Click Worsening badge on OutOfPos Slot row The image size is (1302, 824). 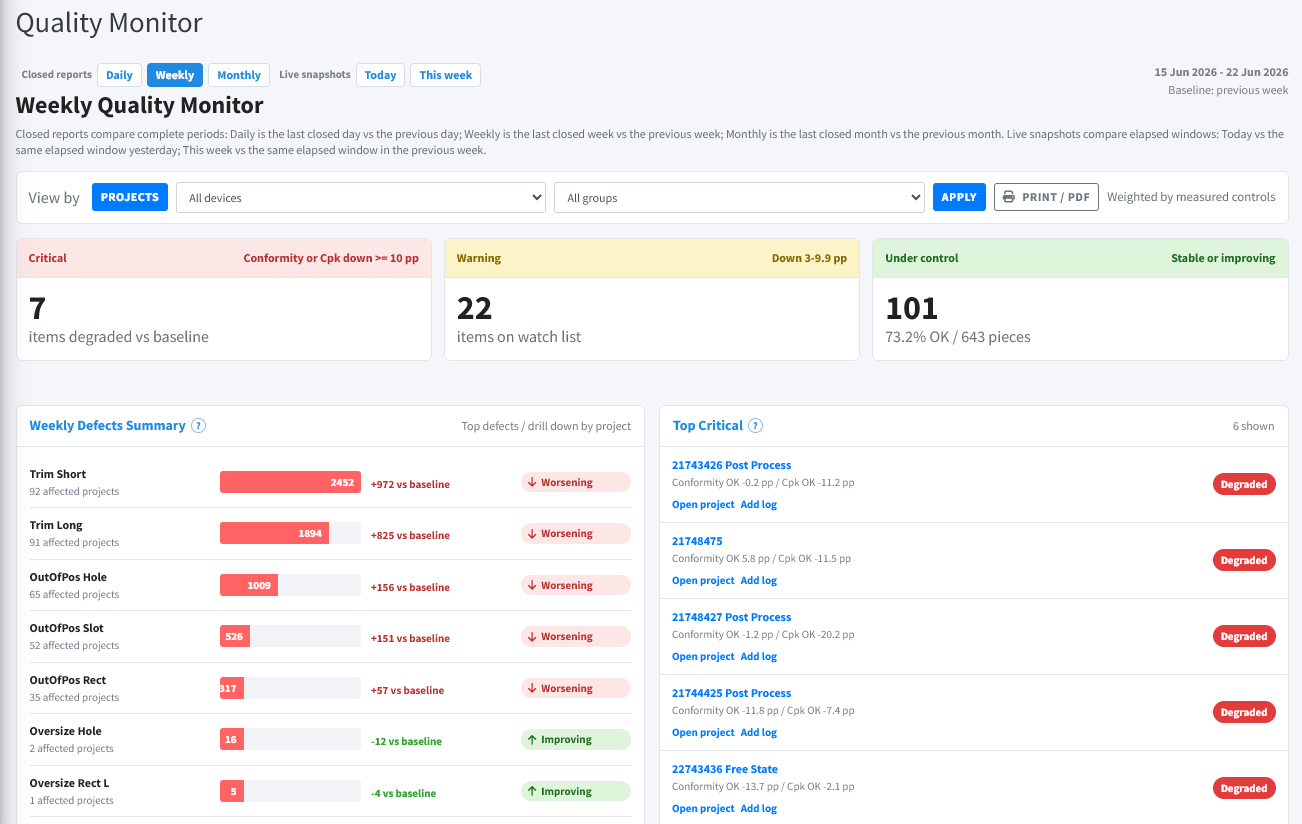coord(576,637)
